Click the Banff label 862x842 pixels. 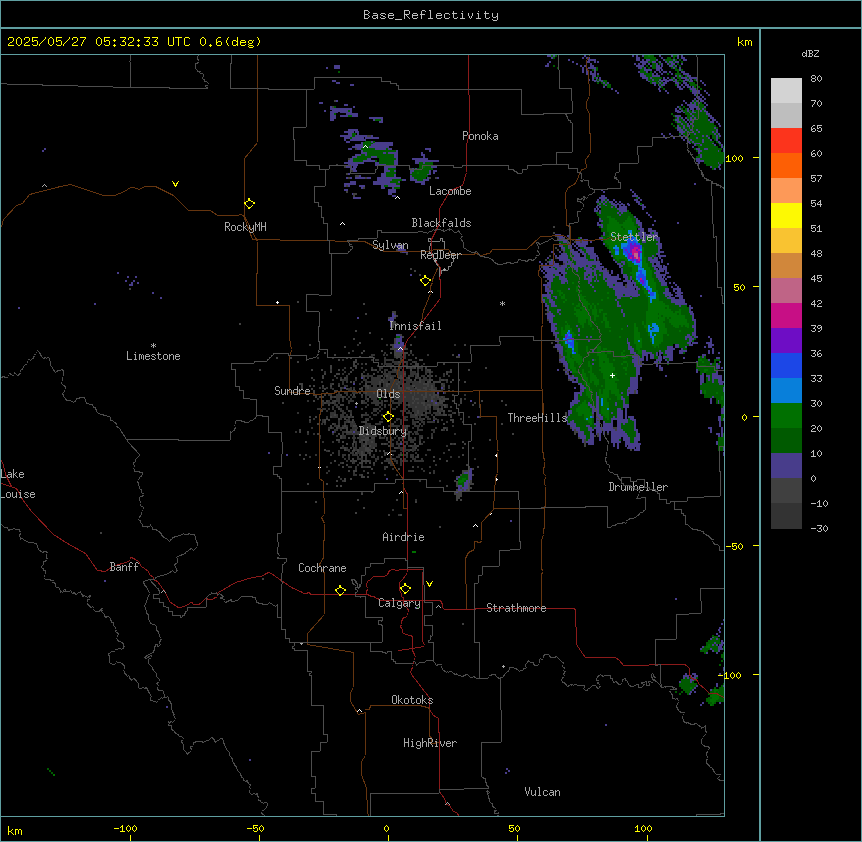(x=124, y=567)
